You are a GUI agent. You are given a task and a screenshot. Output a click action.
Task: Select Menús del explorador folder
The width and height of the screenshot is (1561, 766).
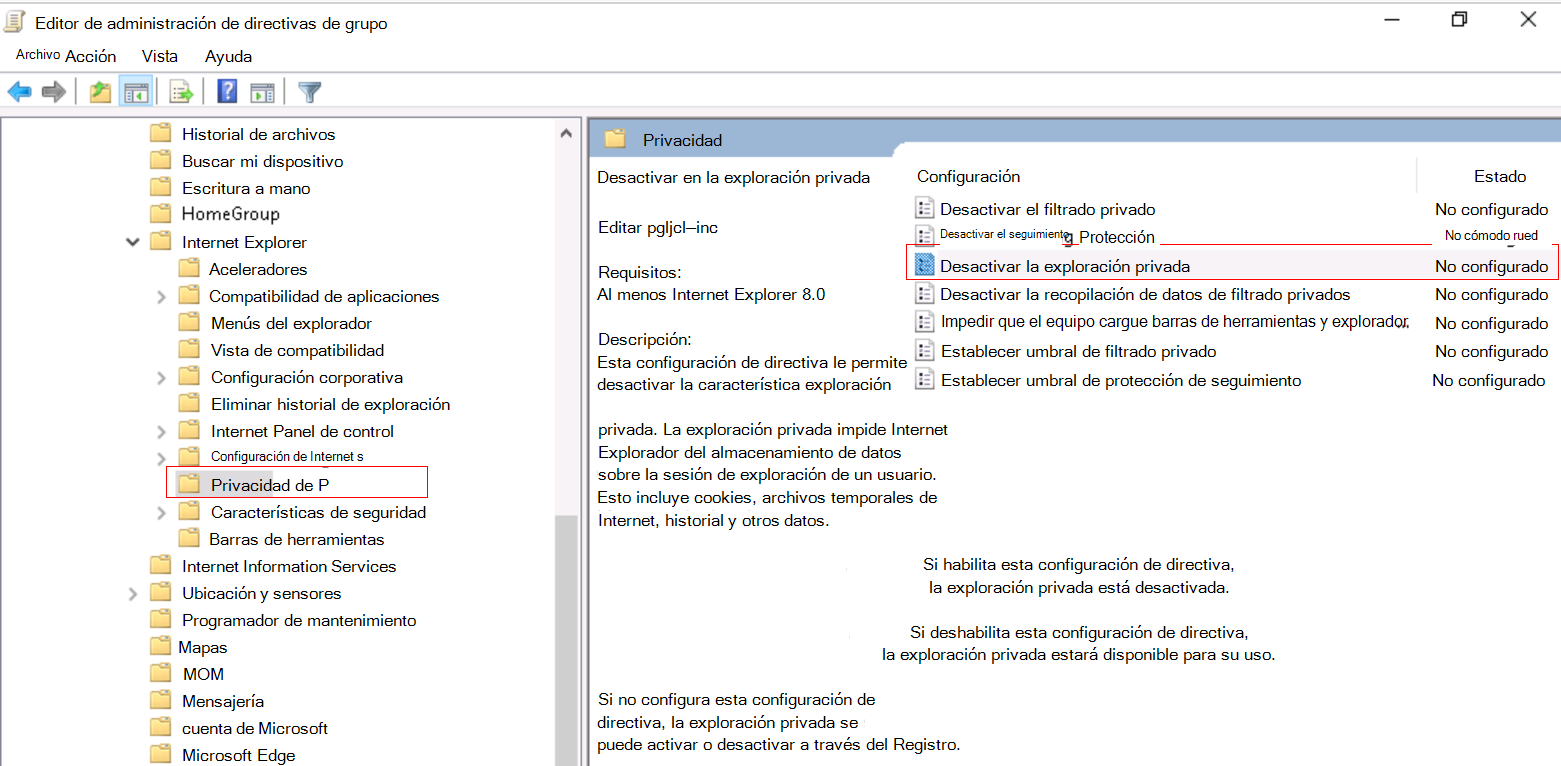[x=291, y=323]
